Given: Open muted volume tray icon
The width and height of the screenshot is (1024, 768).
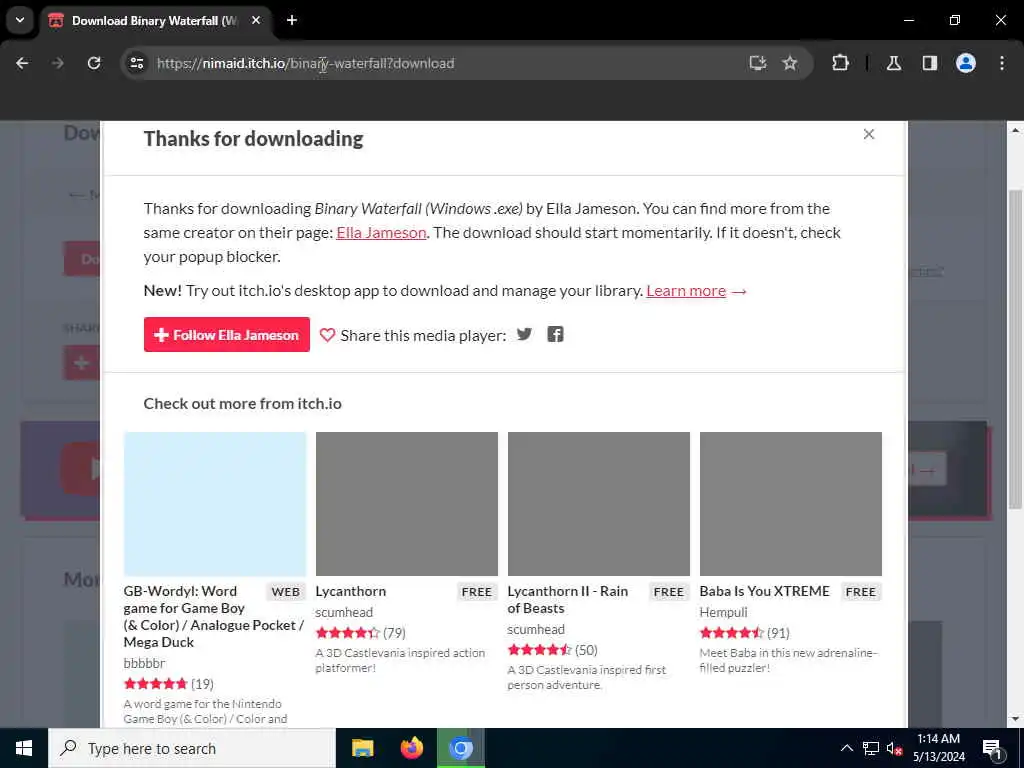Looking at the screenshot, I should [894, 748].
